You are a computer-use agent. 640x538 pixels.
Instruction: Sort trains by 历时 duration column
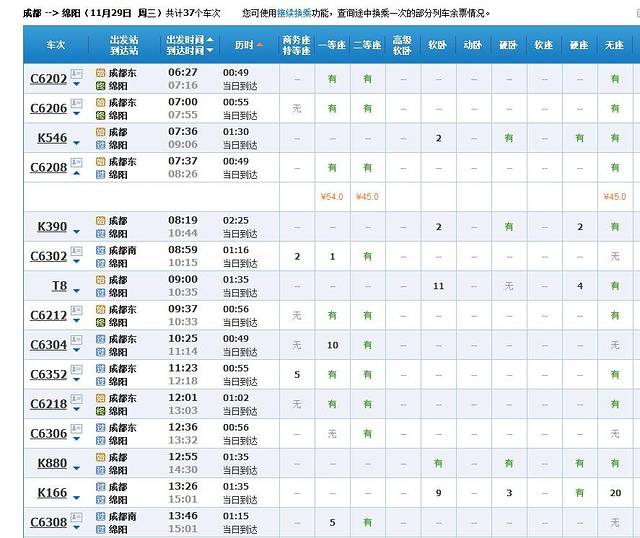point(249,45)
